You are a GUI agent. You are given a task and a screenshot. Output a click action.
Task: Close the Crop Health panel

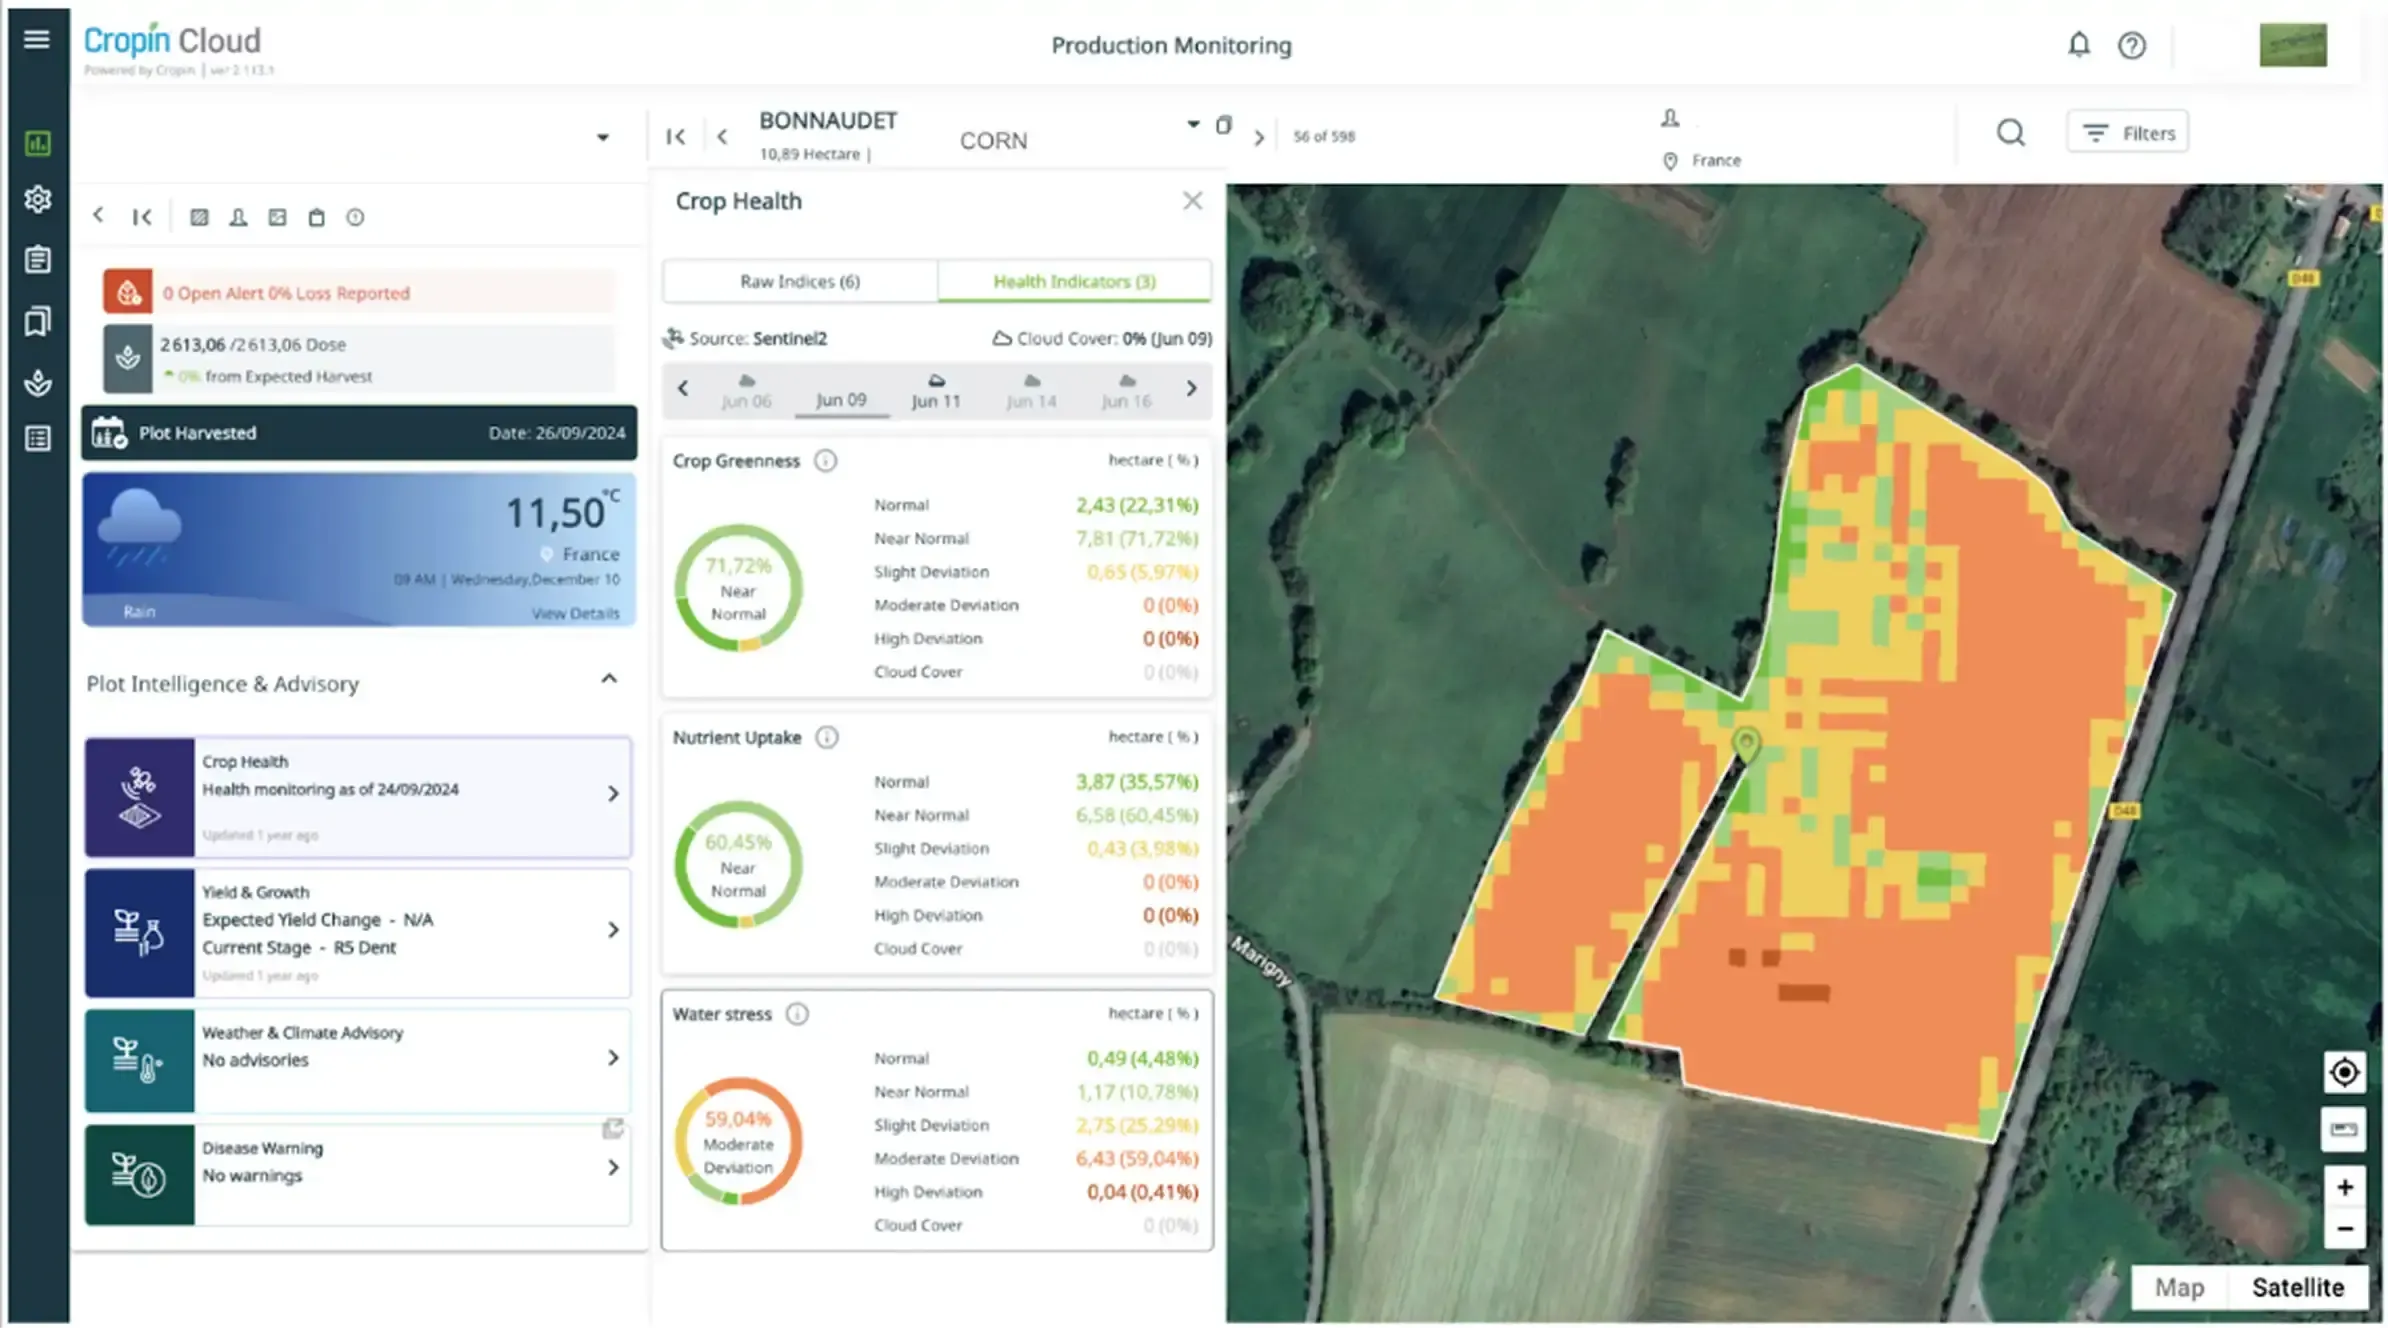1192,201
